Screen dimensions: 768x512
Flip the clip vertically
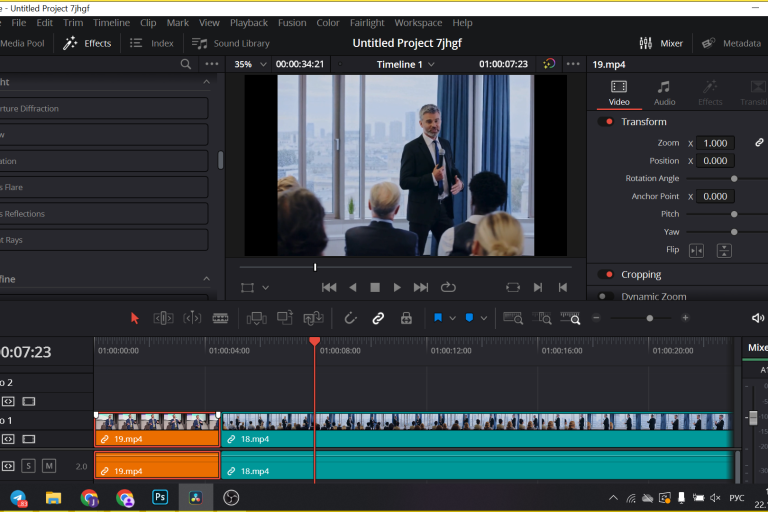724,250
